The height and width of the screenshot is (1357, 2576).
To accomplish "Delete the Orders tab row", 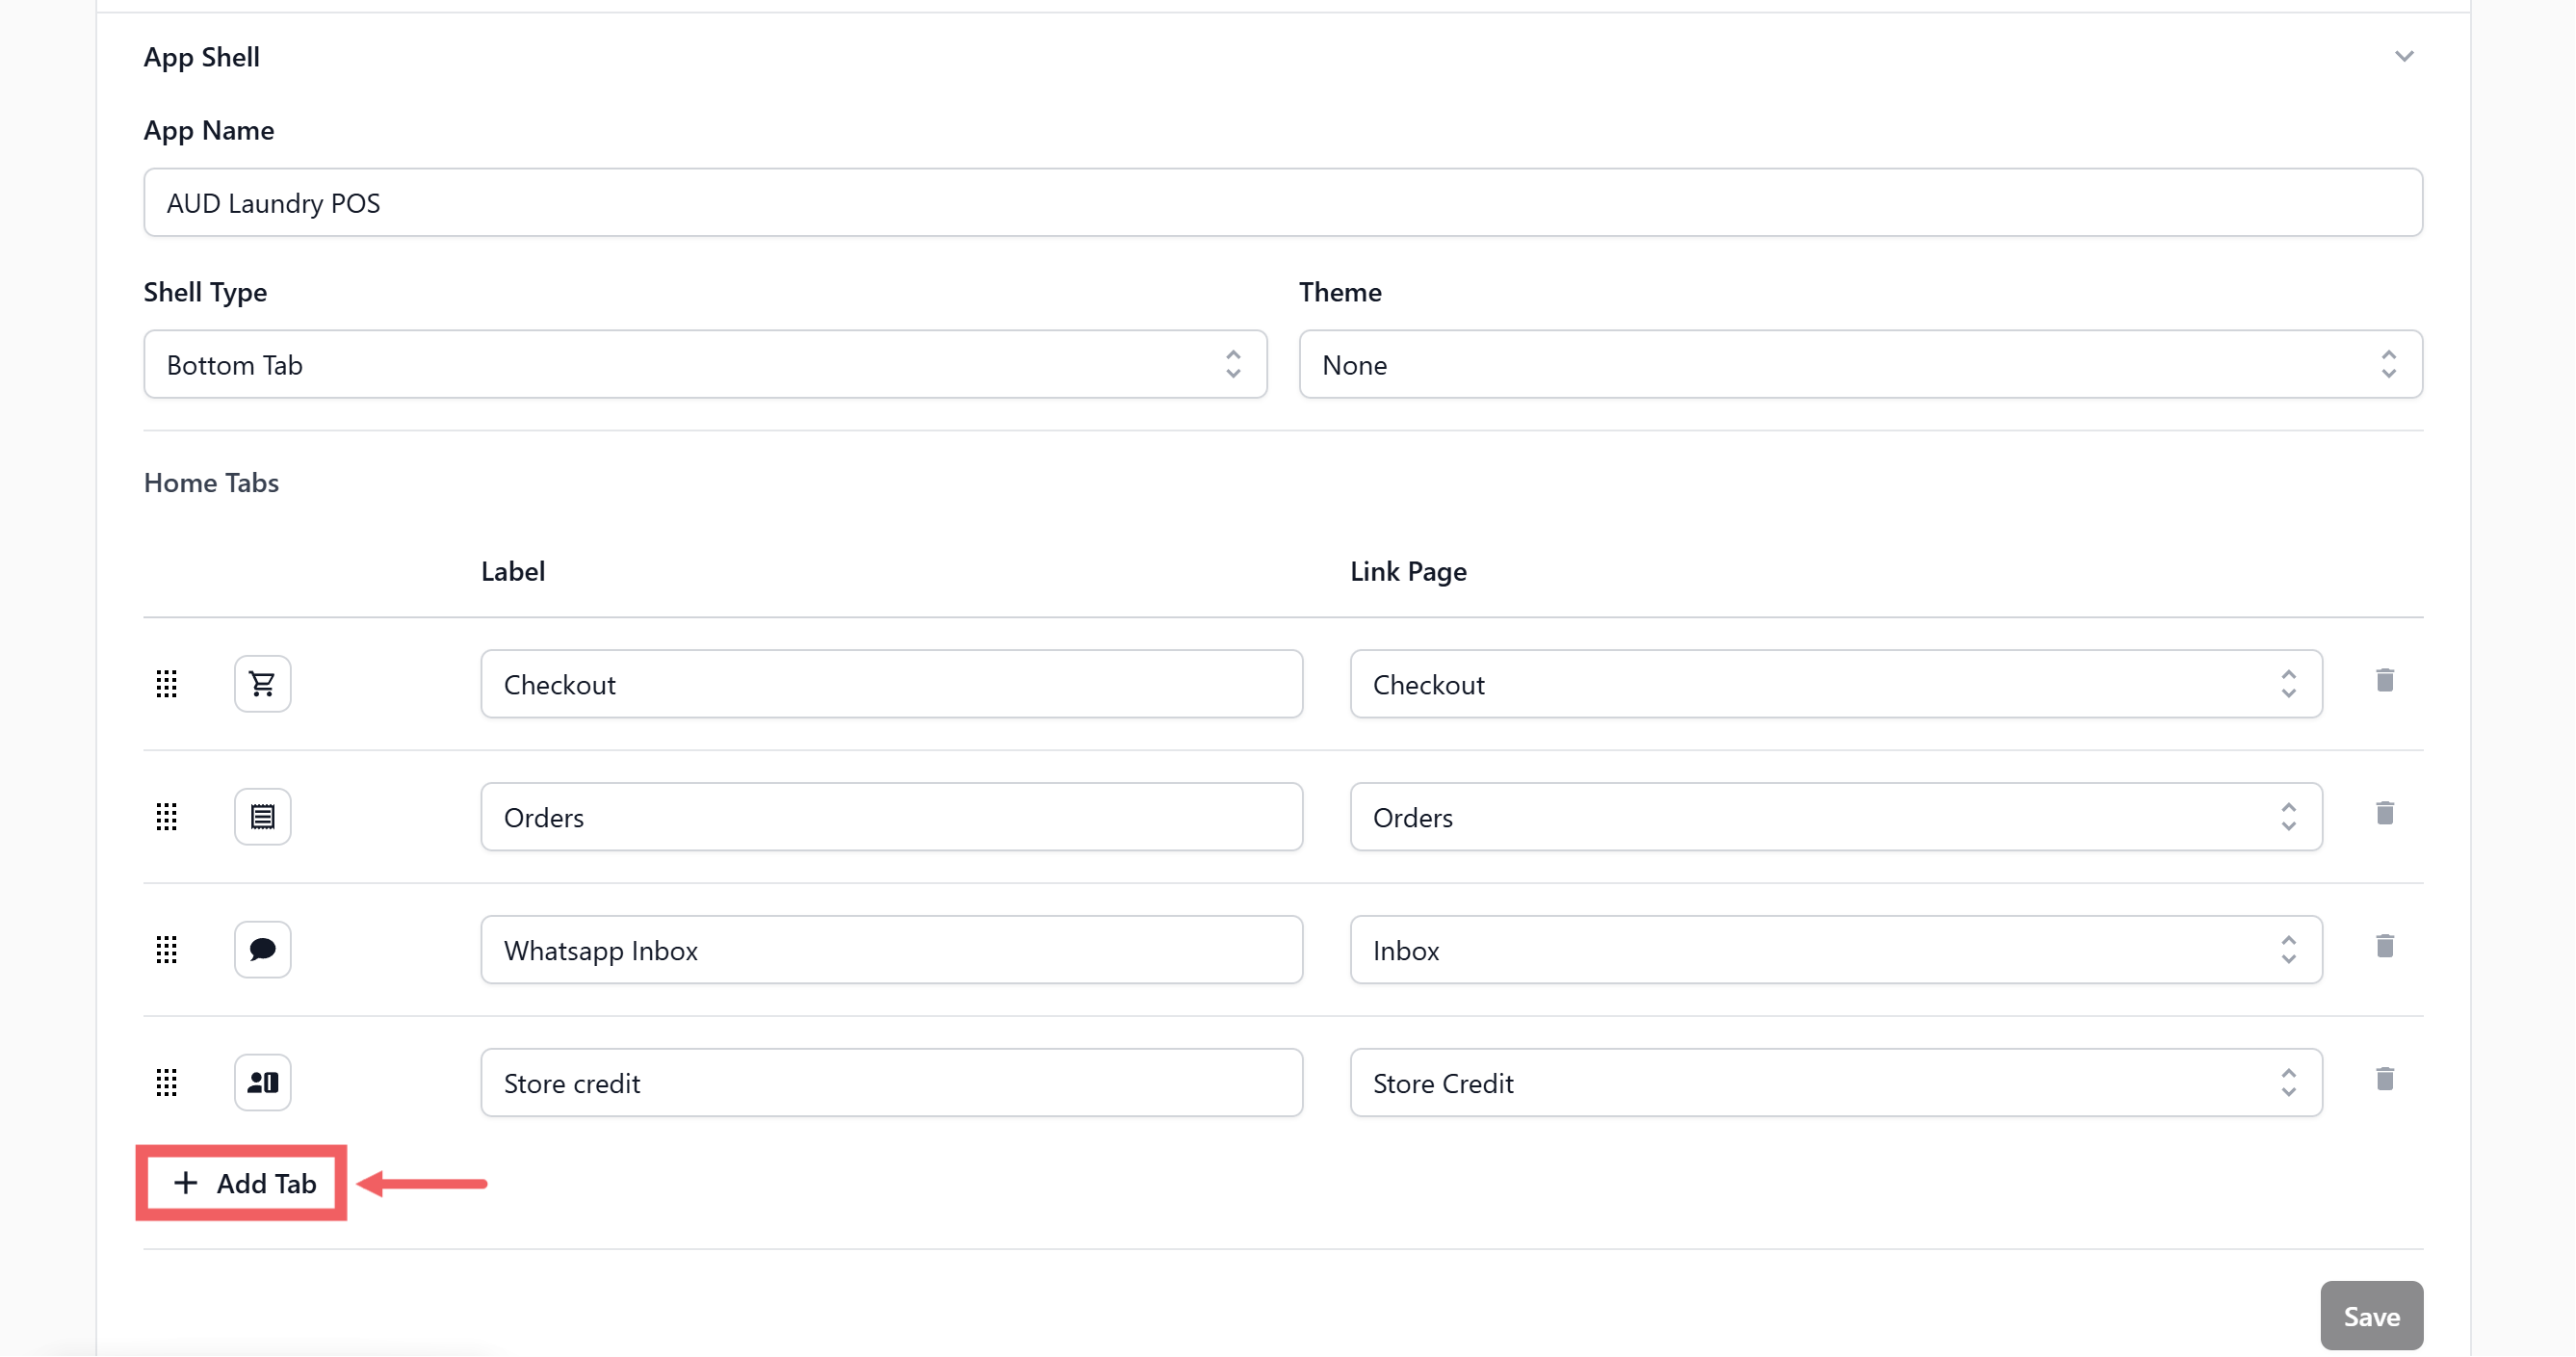I will click(x=2384, y=813).
